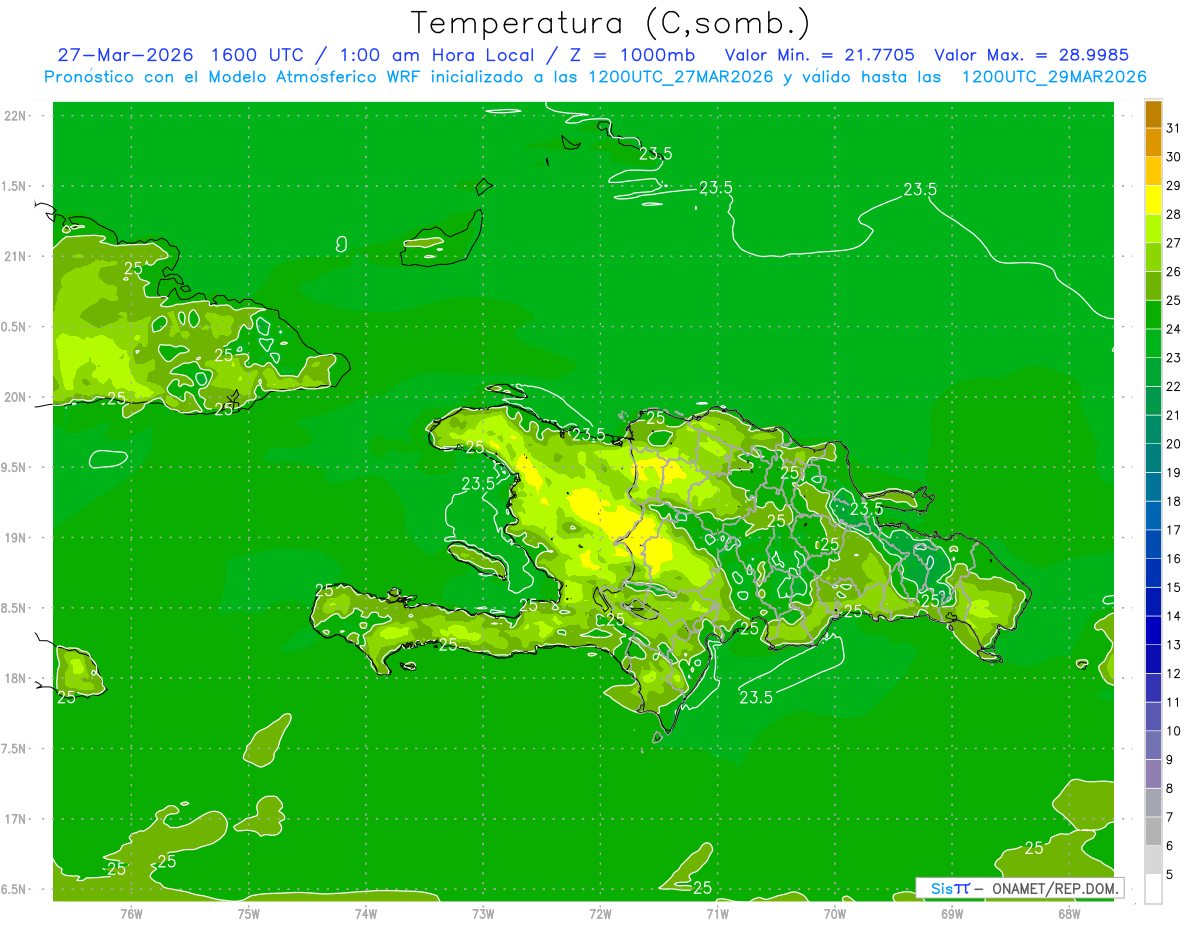Pick the orange legend swatch between 30 and 31
The image size is (1200, 927).
coord(1153,142)
